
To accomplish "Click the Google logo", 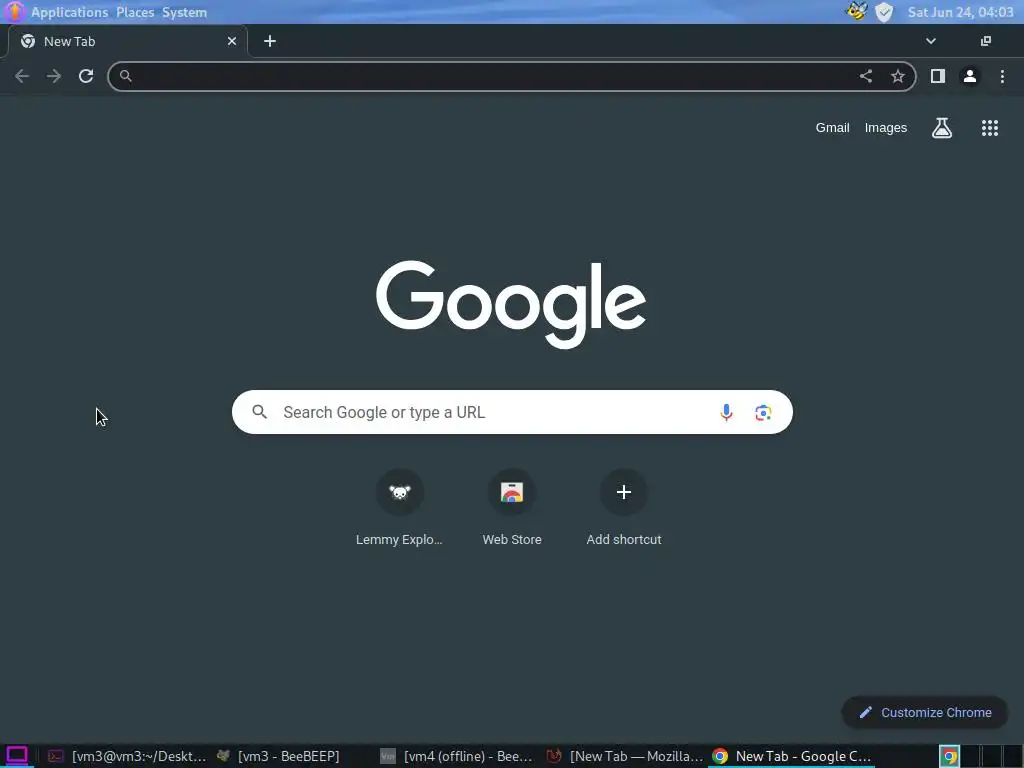I will point(511,304).
